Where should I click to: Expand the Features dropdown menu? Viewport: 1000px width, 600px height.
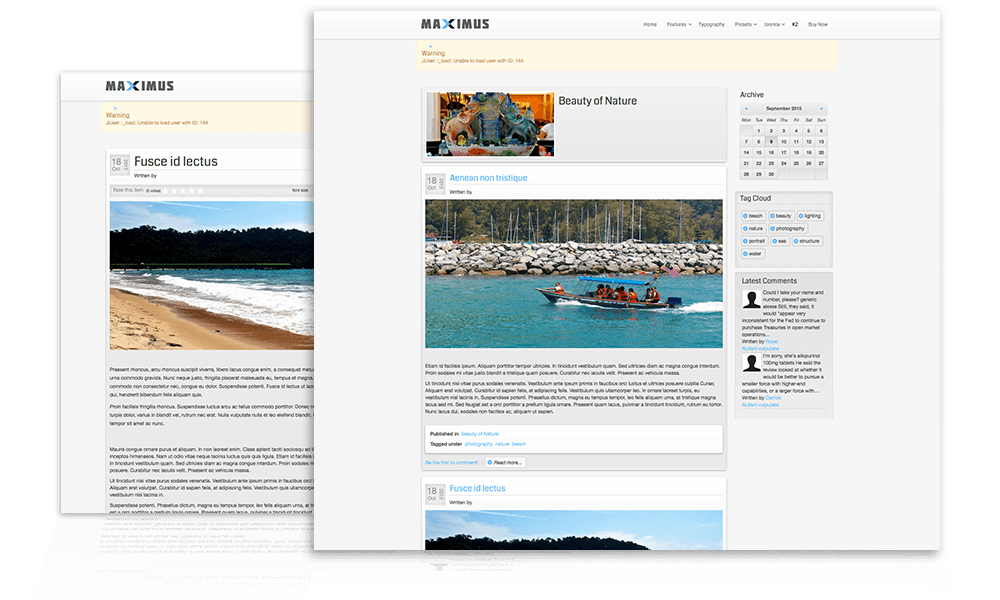678,24
